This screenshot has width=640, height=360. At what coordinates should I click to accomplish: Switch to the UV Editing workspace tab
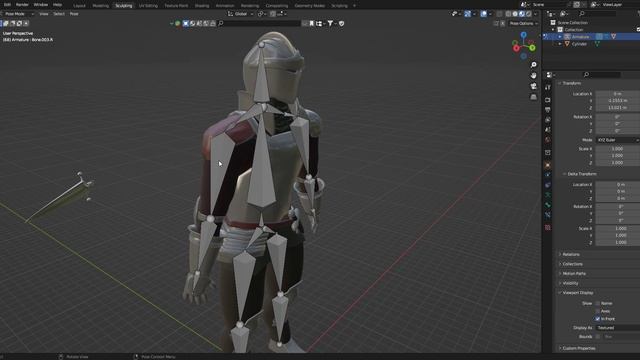click(x=148, y=6)
